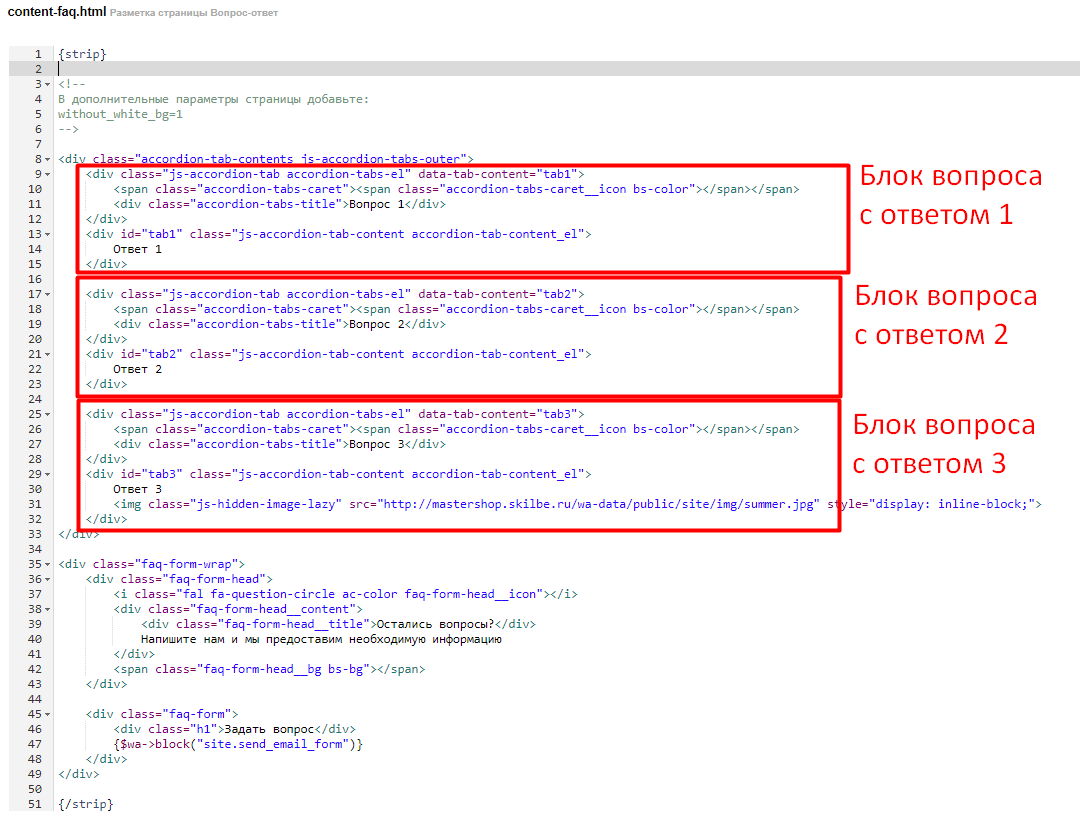Click the "Блок вопроса с ответом 3" annotation
Viewport: 1080px width, 828px height.
pos(944,444)
